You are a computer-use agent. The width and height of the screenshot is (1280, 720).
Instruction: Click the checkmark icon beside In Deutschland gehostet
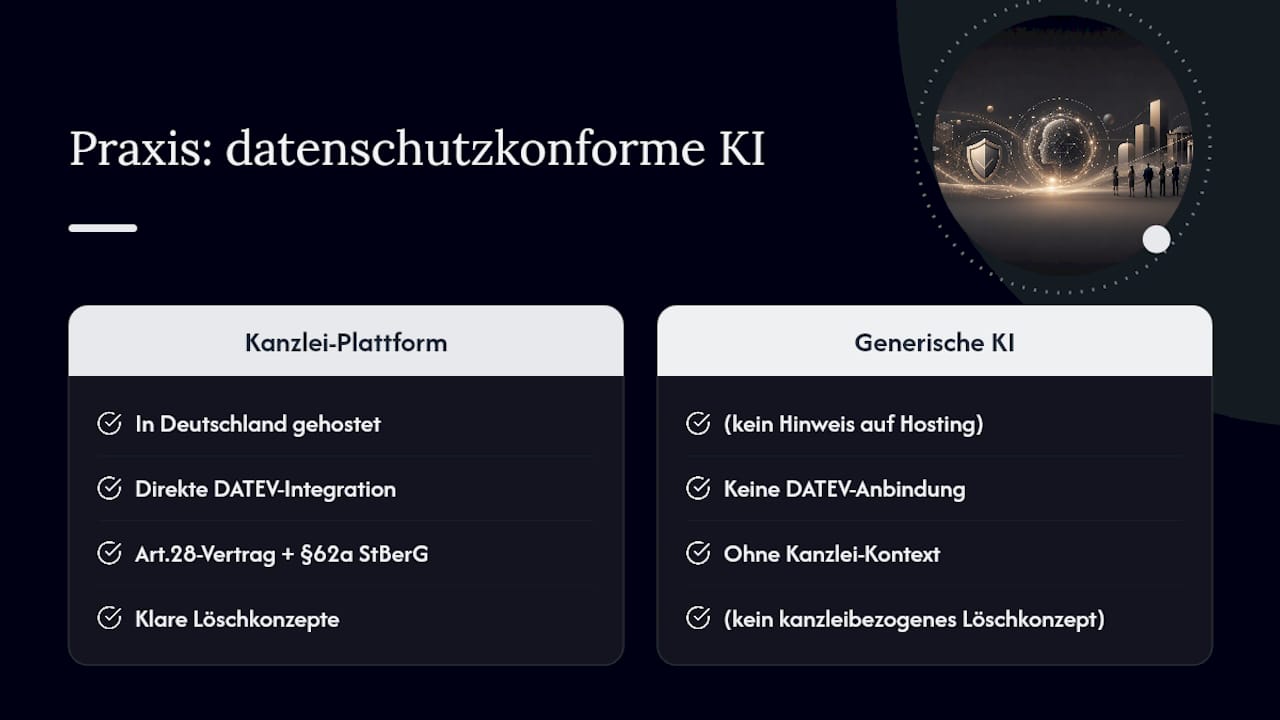click(109, 424)
